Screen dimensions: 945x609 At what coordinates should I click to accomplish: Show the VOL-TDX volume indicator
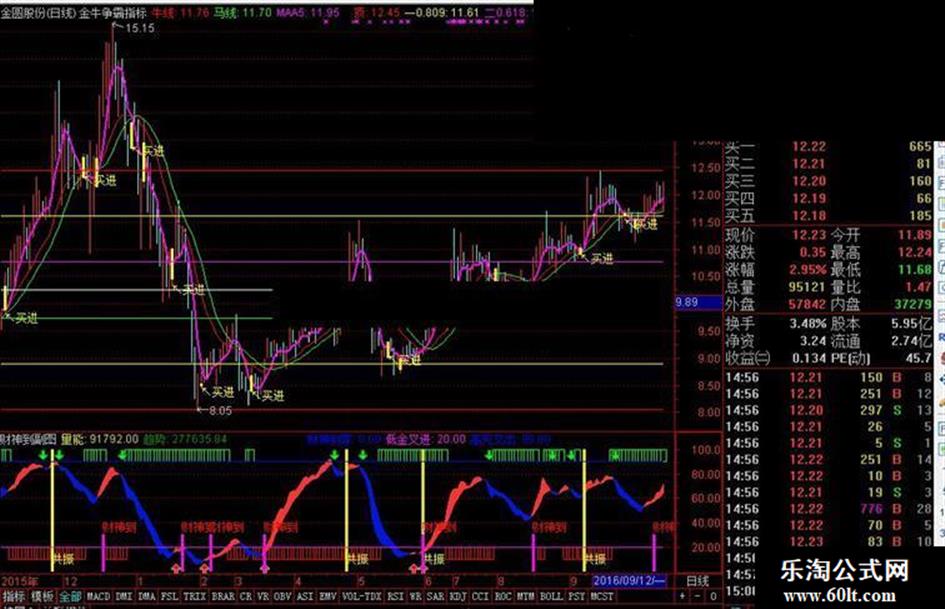tap(362, 596)
